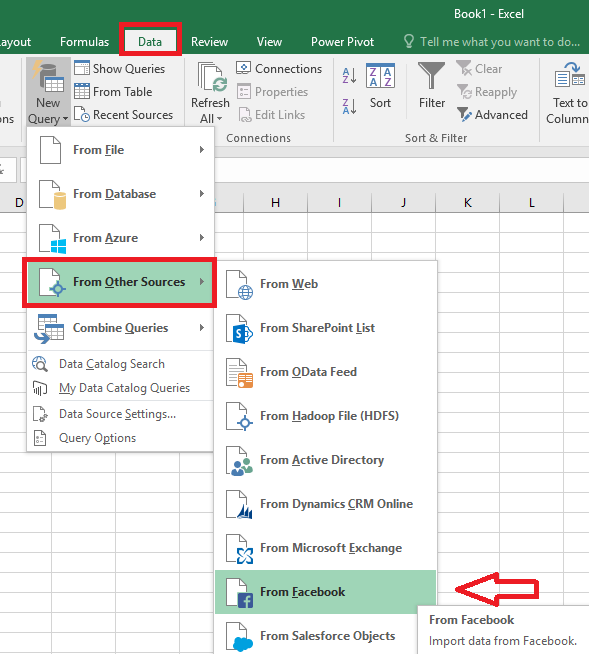589x654 pixels.
Task: Click the Hadoop File HDFS icon
Action: (x=239, y=416)
